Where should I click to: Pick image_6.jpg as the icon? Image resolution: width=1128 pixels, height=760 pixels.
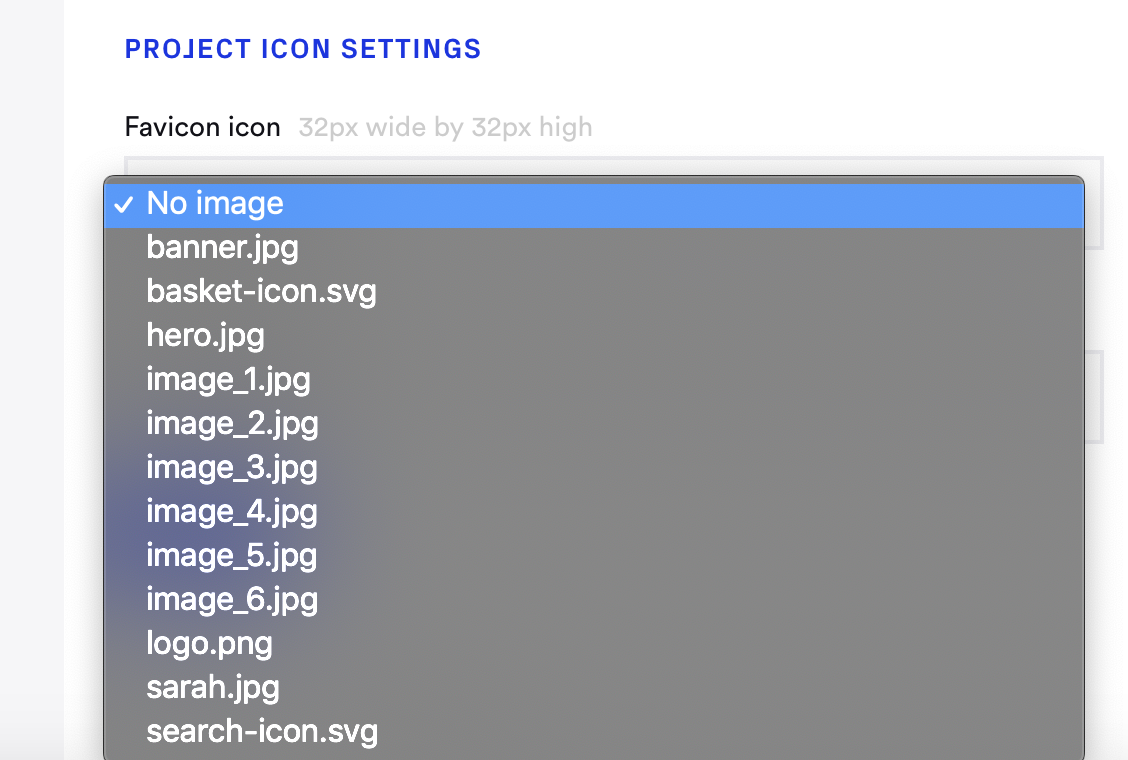[232, 599]
